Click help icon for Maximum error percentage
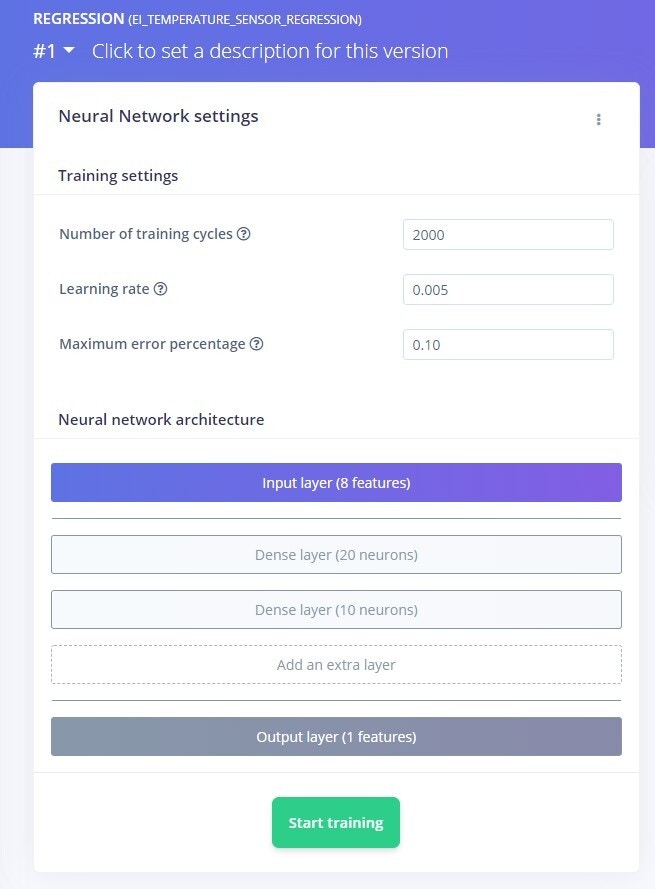The height and width of the screenshot is (889, 655). point(256,344)
